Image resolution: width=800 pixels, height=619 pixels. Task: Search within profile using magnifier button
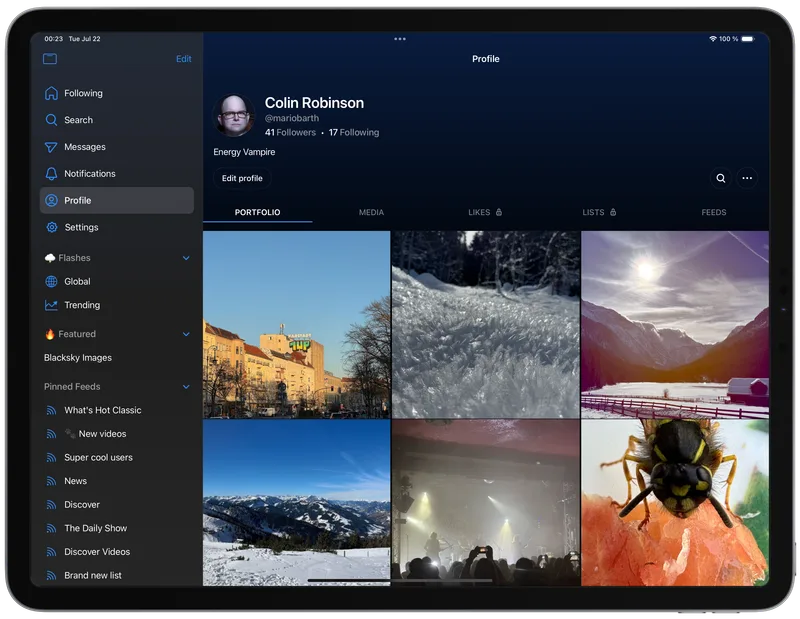[x=720, y=178]
